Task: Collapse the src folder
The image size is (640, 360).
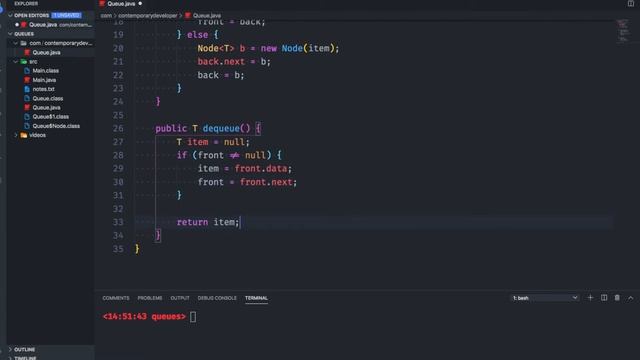Action: tap(16, 62)
